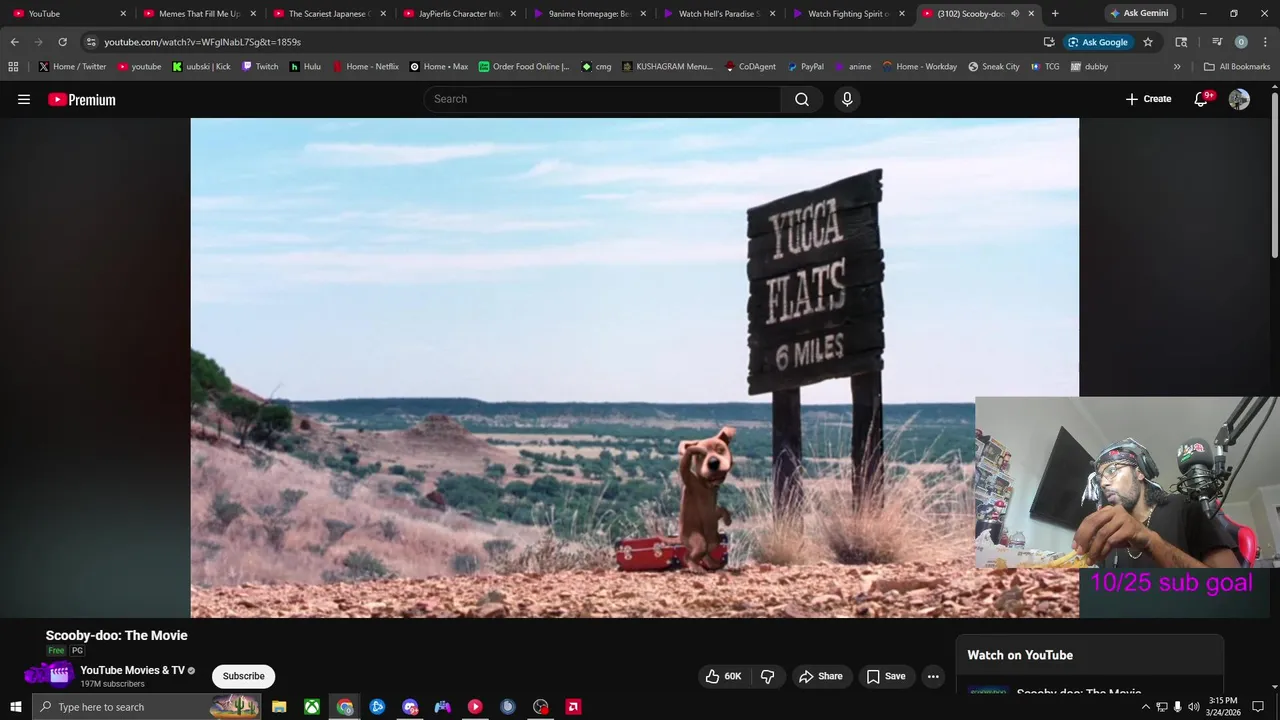Open the PayPal bookmark
This screenshot has width=1280, height=720.
805,66
